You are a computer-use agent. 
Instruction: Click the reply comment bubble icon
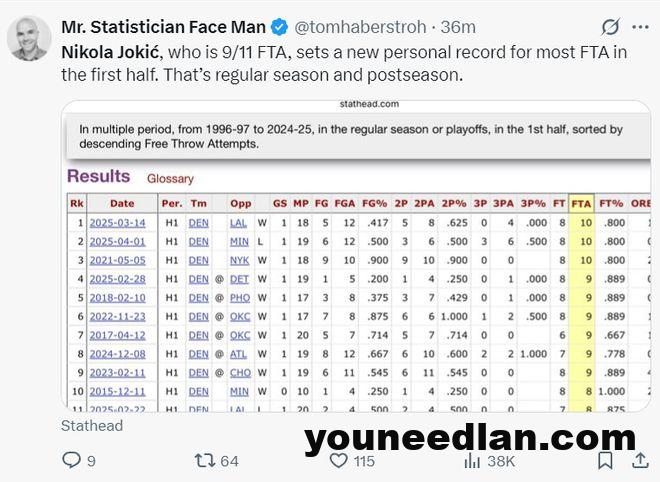click(71, 460)
